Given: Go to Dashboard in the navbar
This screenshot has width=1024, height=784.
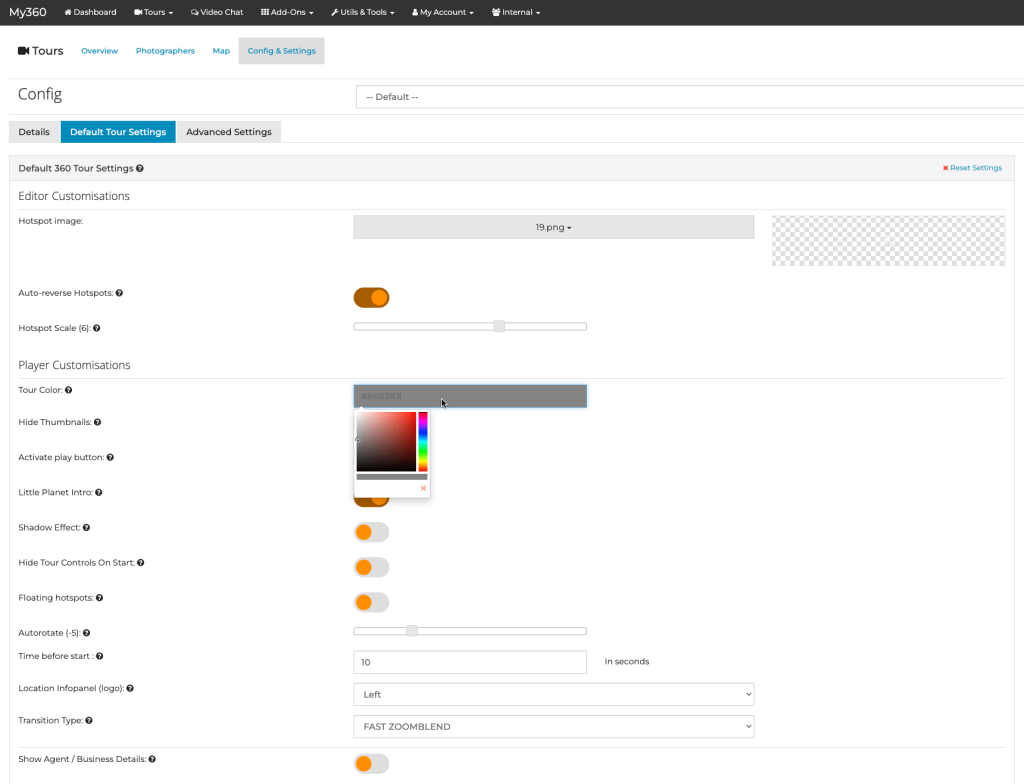Looking at the screenshot, I should pos(90,12).
